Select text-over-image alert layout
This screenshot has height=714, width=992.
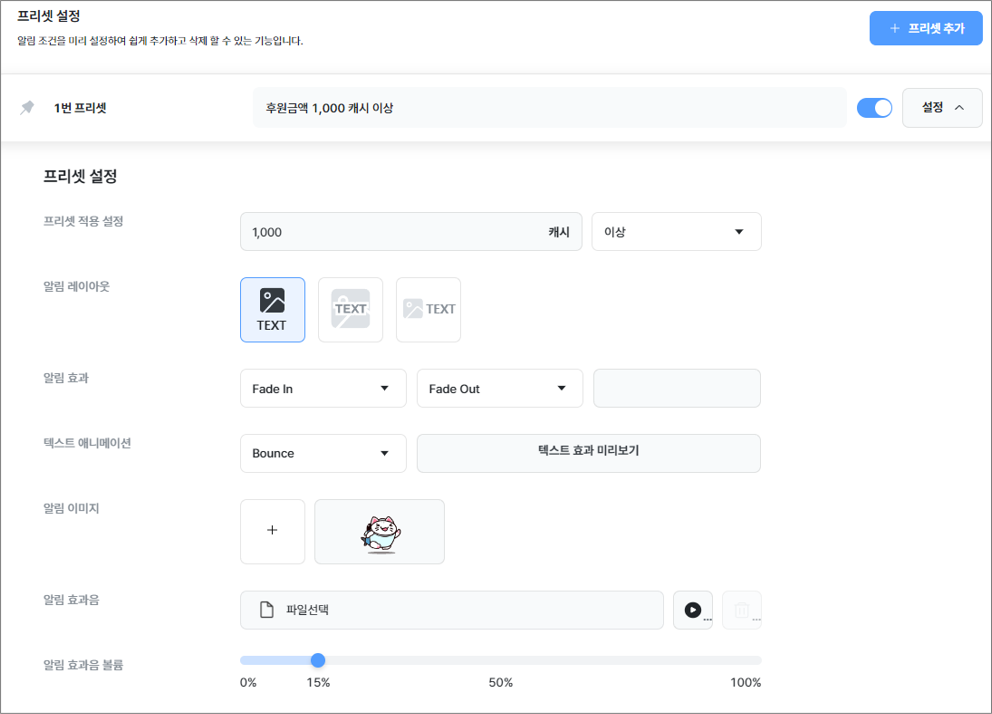(350, 310)
